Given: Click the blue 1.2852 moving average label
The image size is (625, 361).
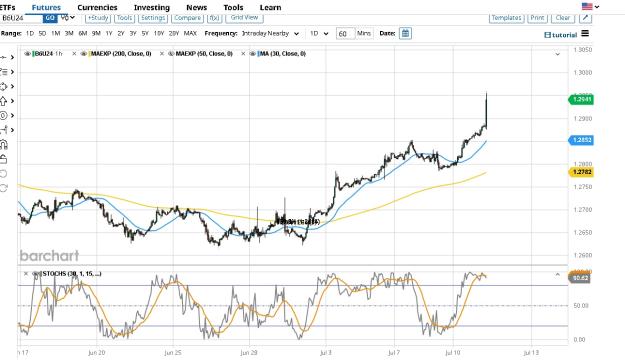Looking at the screenshot, I should [581, 140].
